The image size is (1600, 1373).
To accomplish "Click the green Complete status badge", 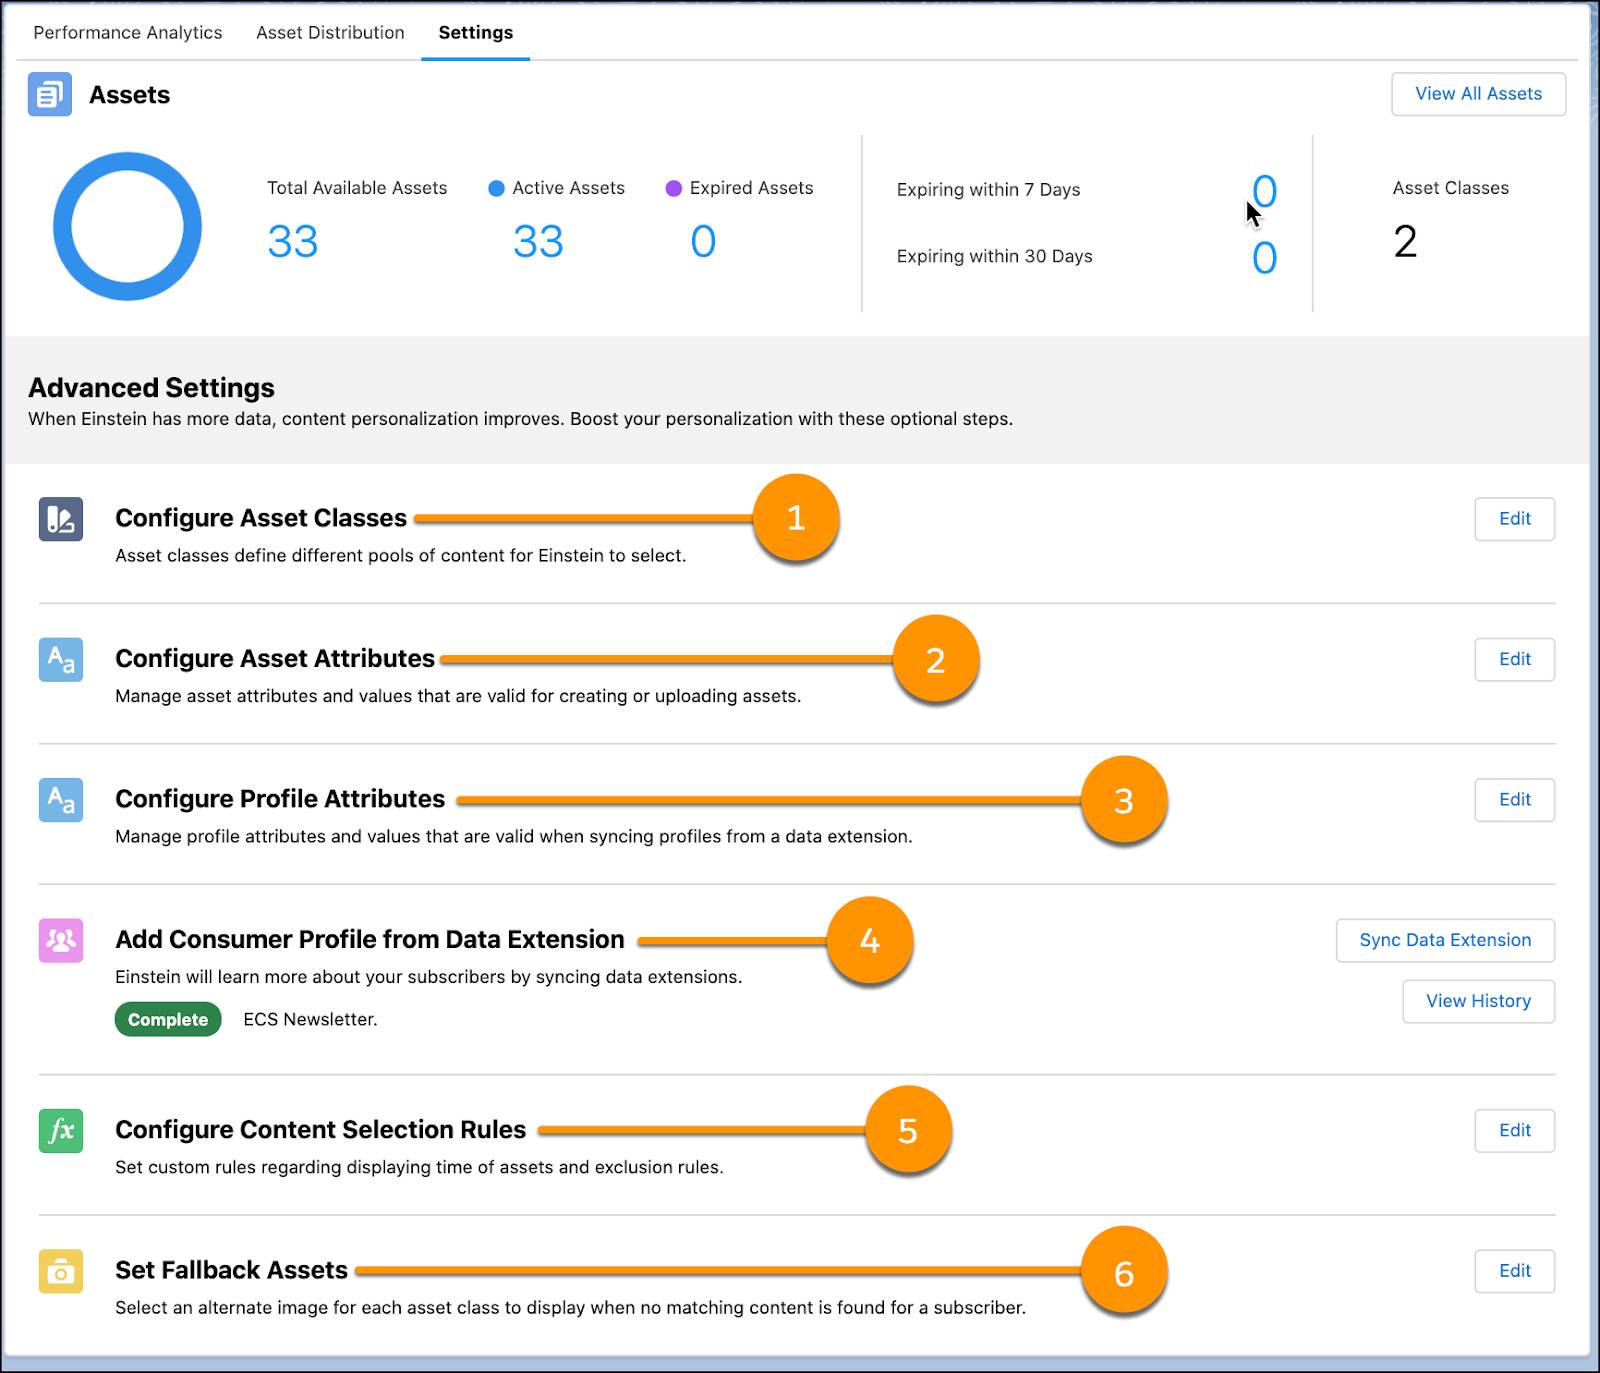I will pos(168,1019).
